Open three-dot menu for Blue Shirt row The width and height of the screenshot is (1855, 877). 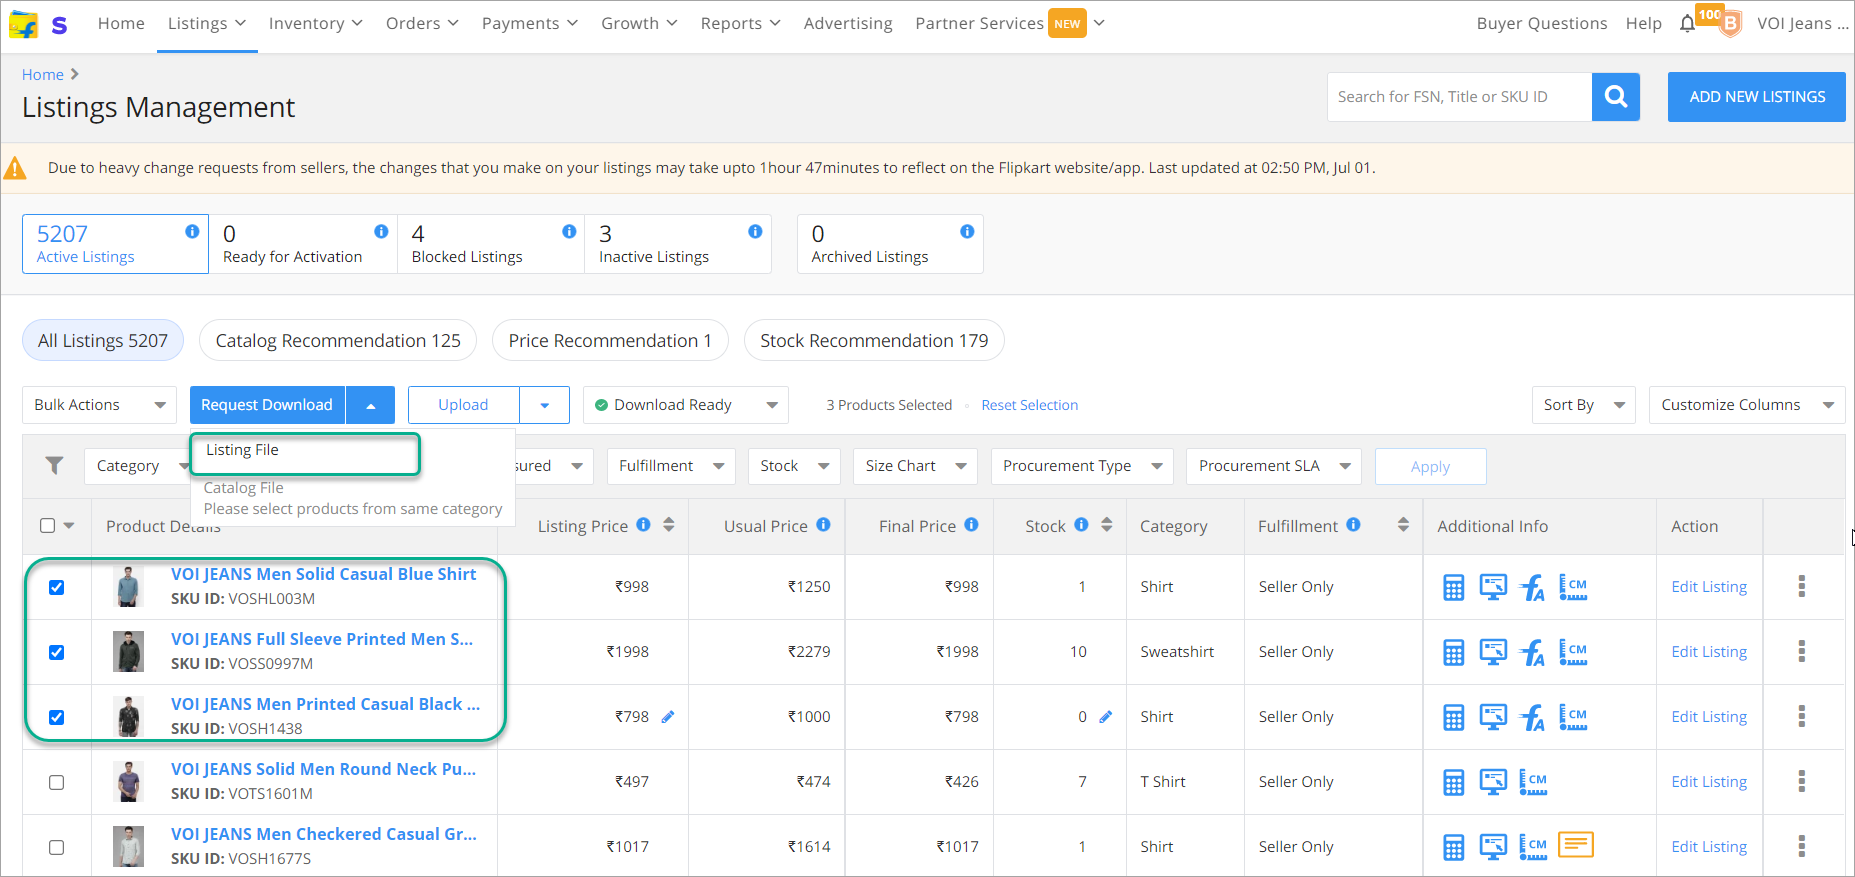(1802, 586)
